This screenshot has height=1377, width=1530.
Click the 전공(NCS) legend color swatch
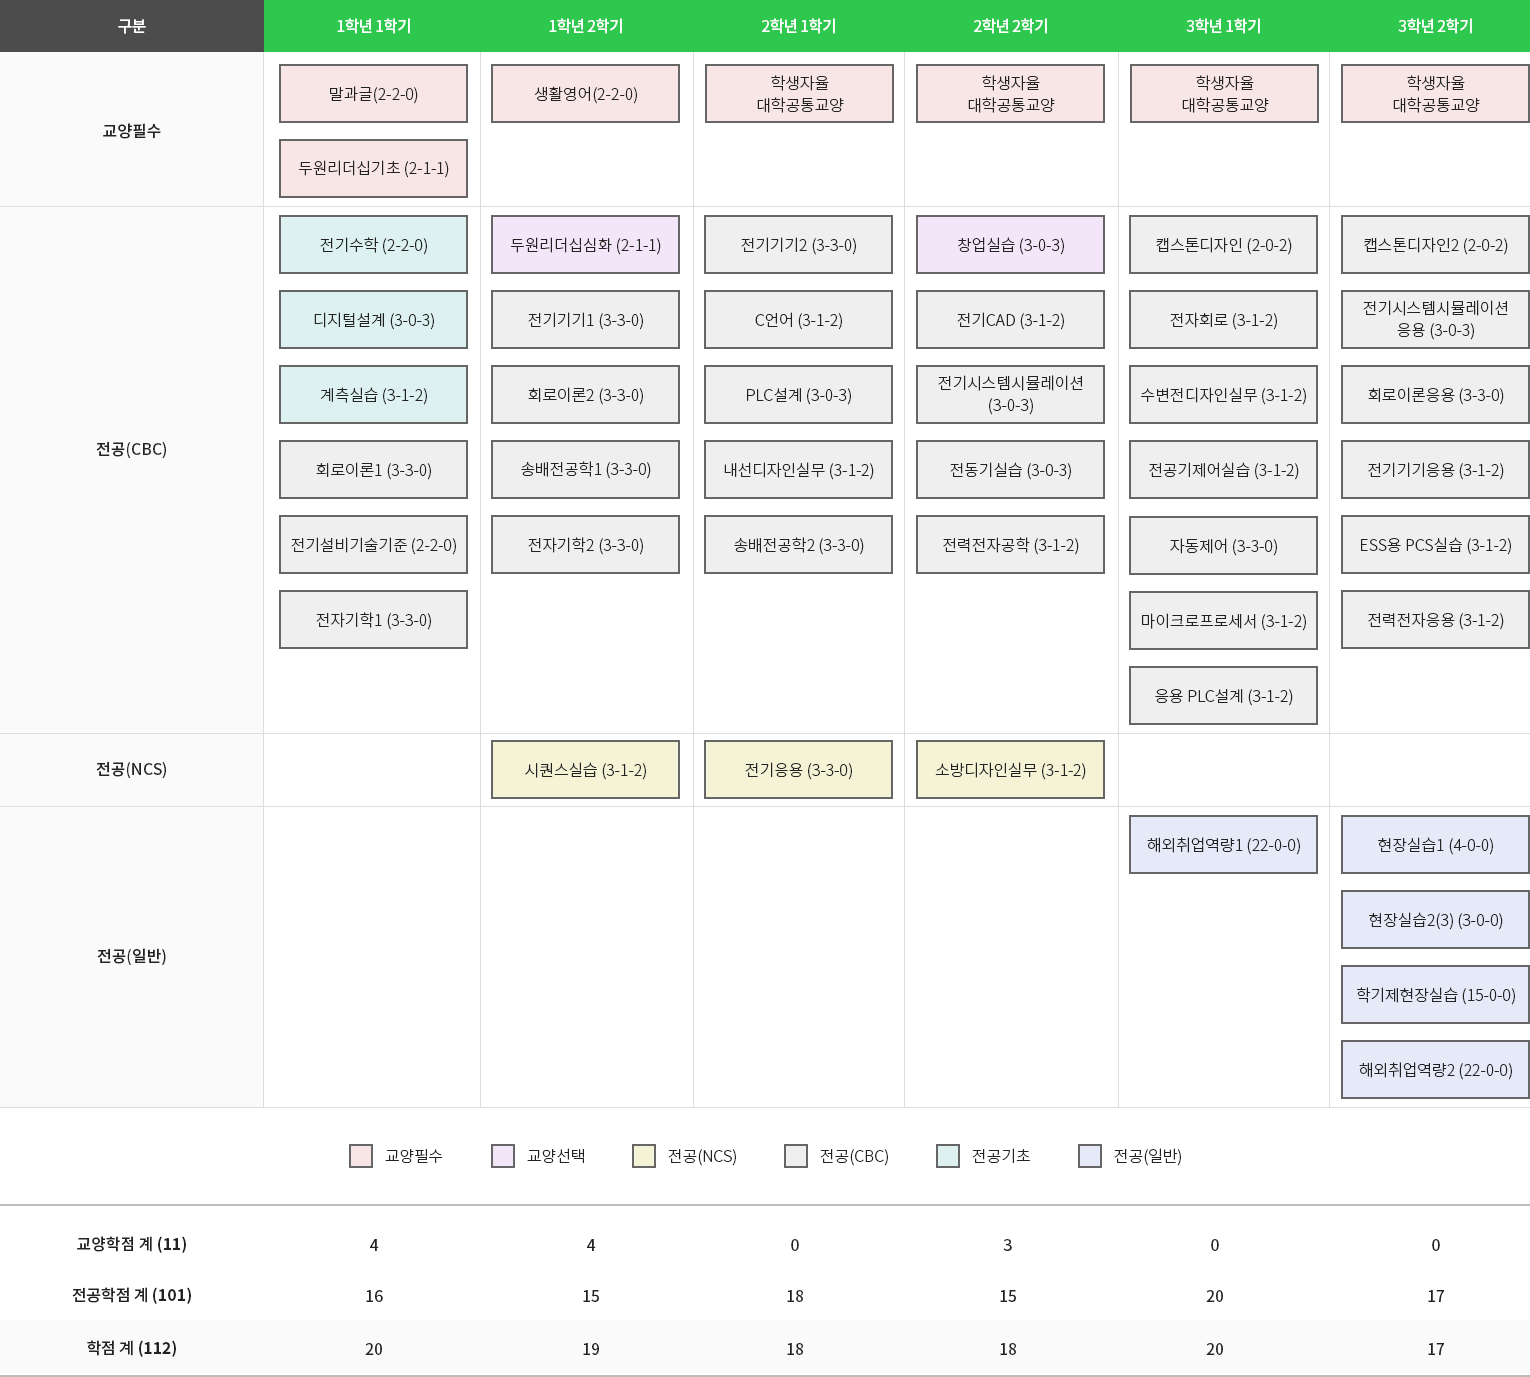(x=644, y=1156)
